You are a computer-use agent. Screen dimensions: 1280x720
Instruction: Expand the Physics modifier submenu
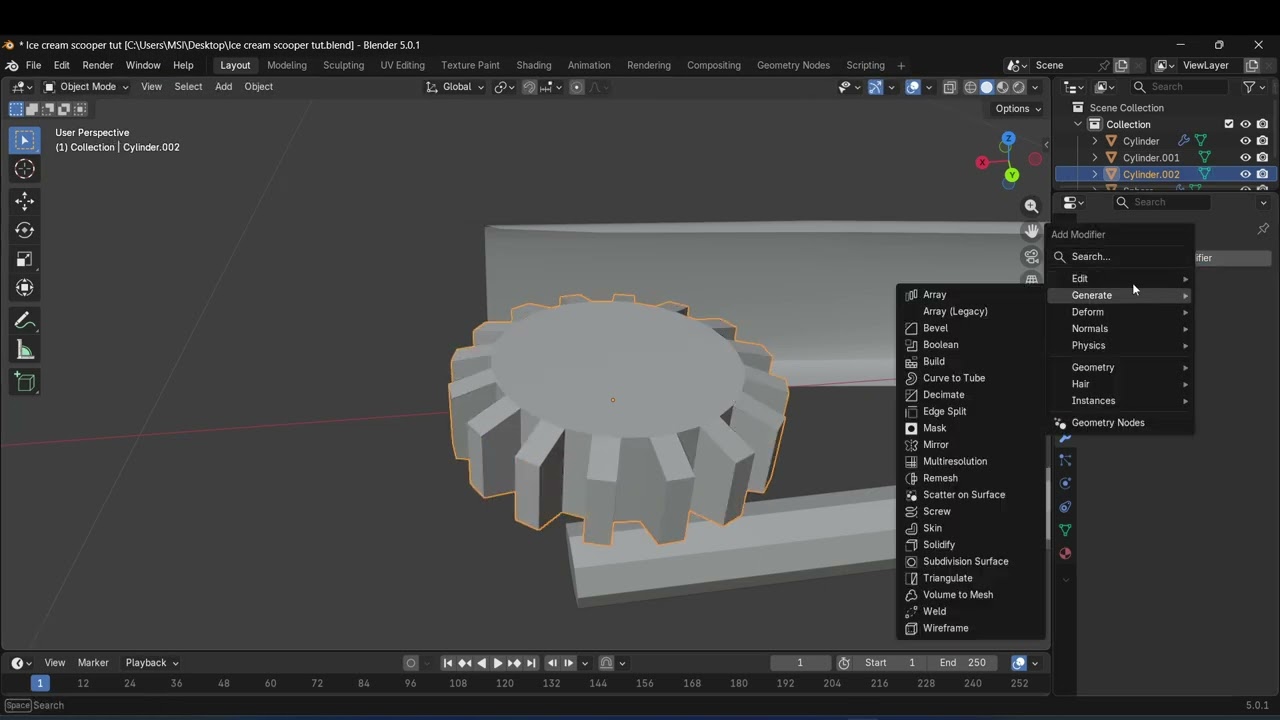pyautogui.click(x=1121, y=346)
